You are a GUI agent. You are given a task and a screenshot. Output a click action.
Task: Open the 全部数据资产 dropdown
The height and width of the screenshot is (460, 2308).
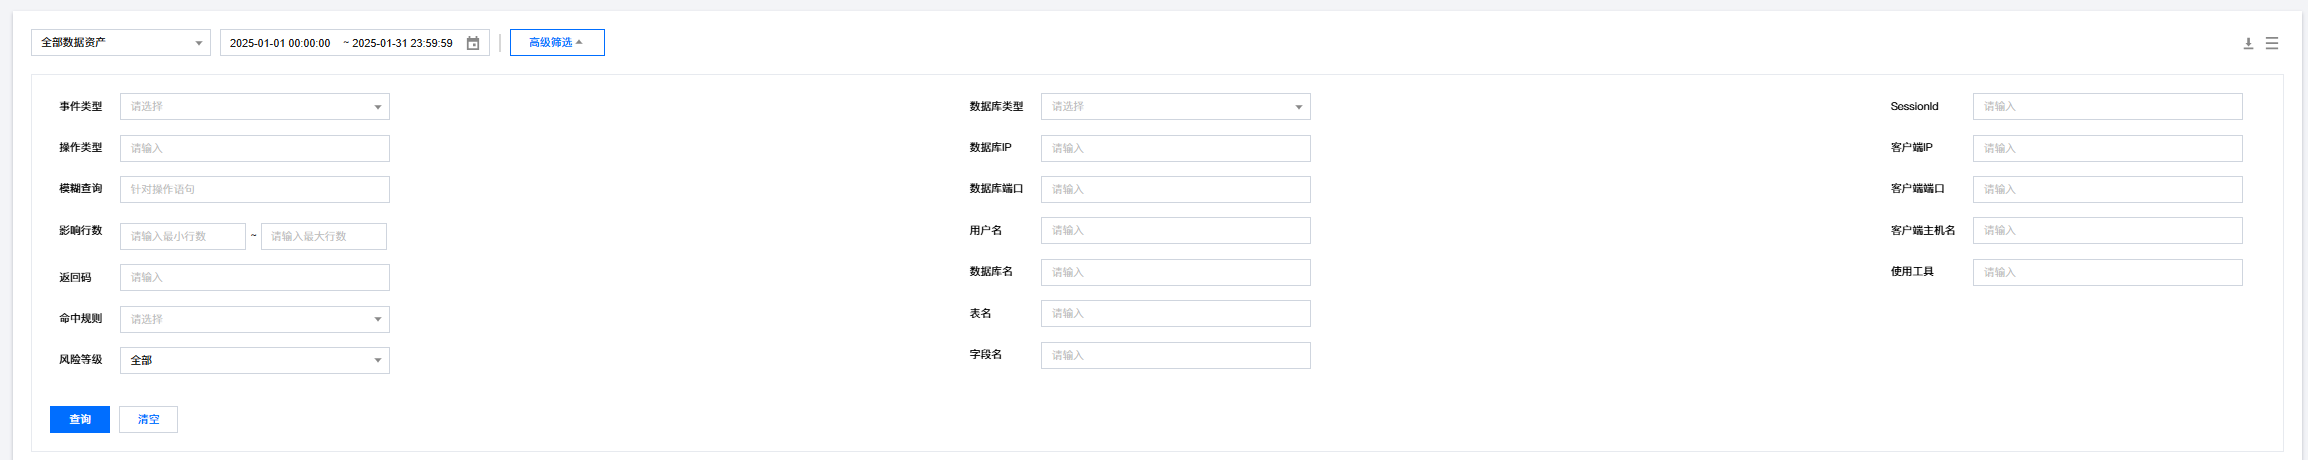pos(121,43)
